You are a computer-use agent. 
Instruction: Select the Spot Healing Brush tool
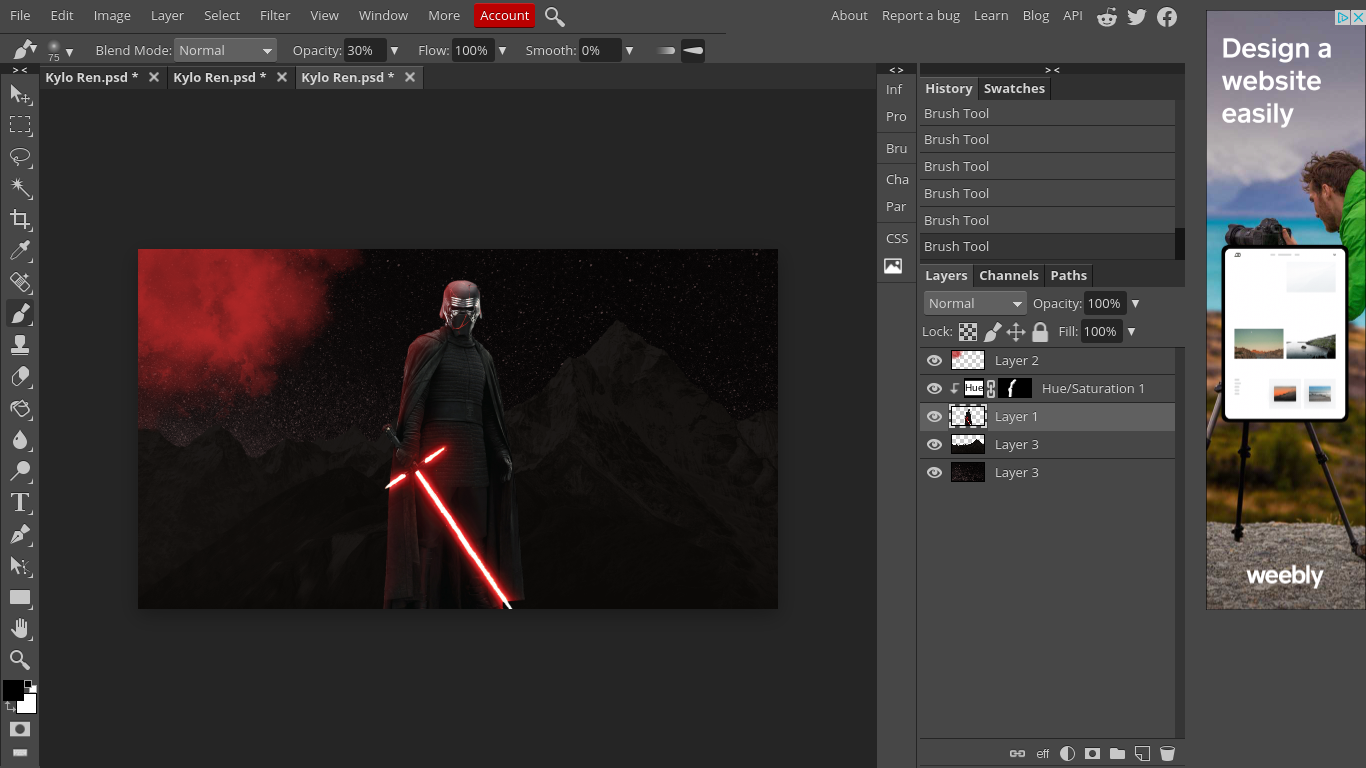tap(20, 283)
